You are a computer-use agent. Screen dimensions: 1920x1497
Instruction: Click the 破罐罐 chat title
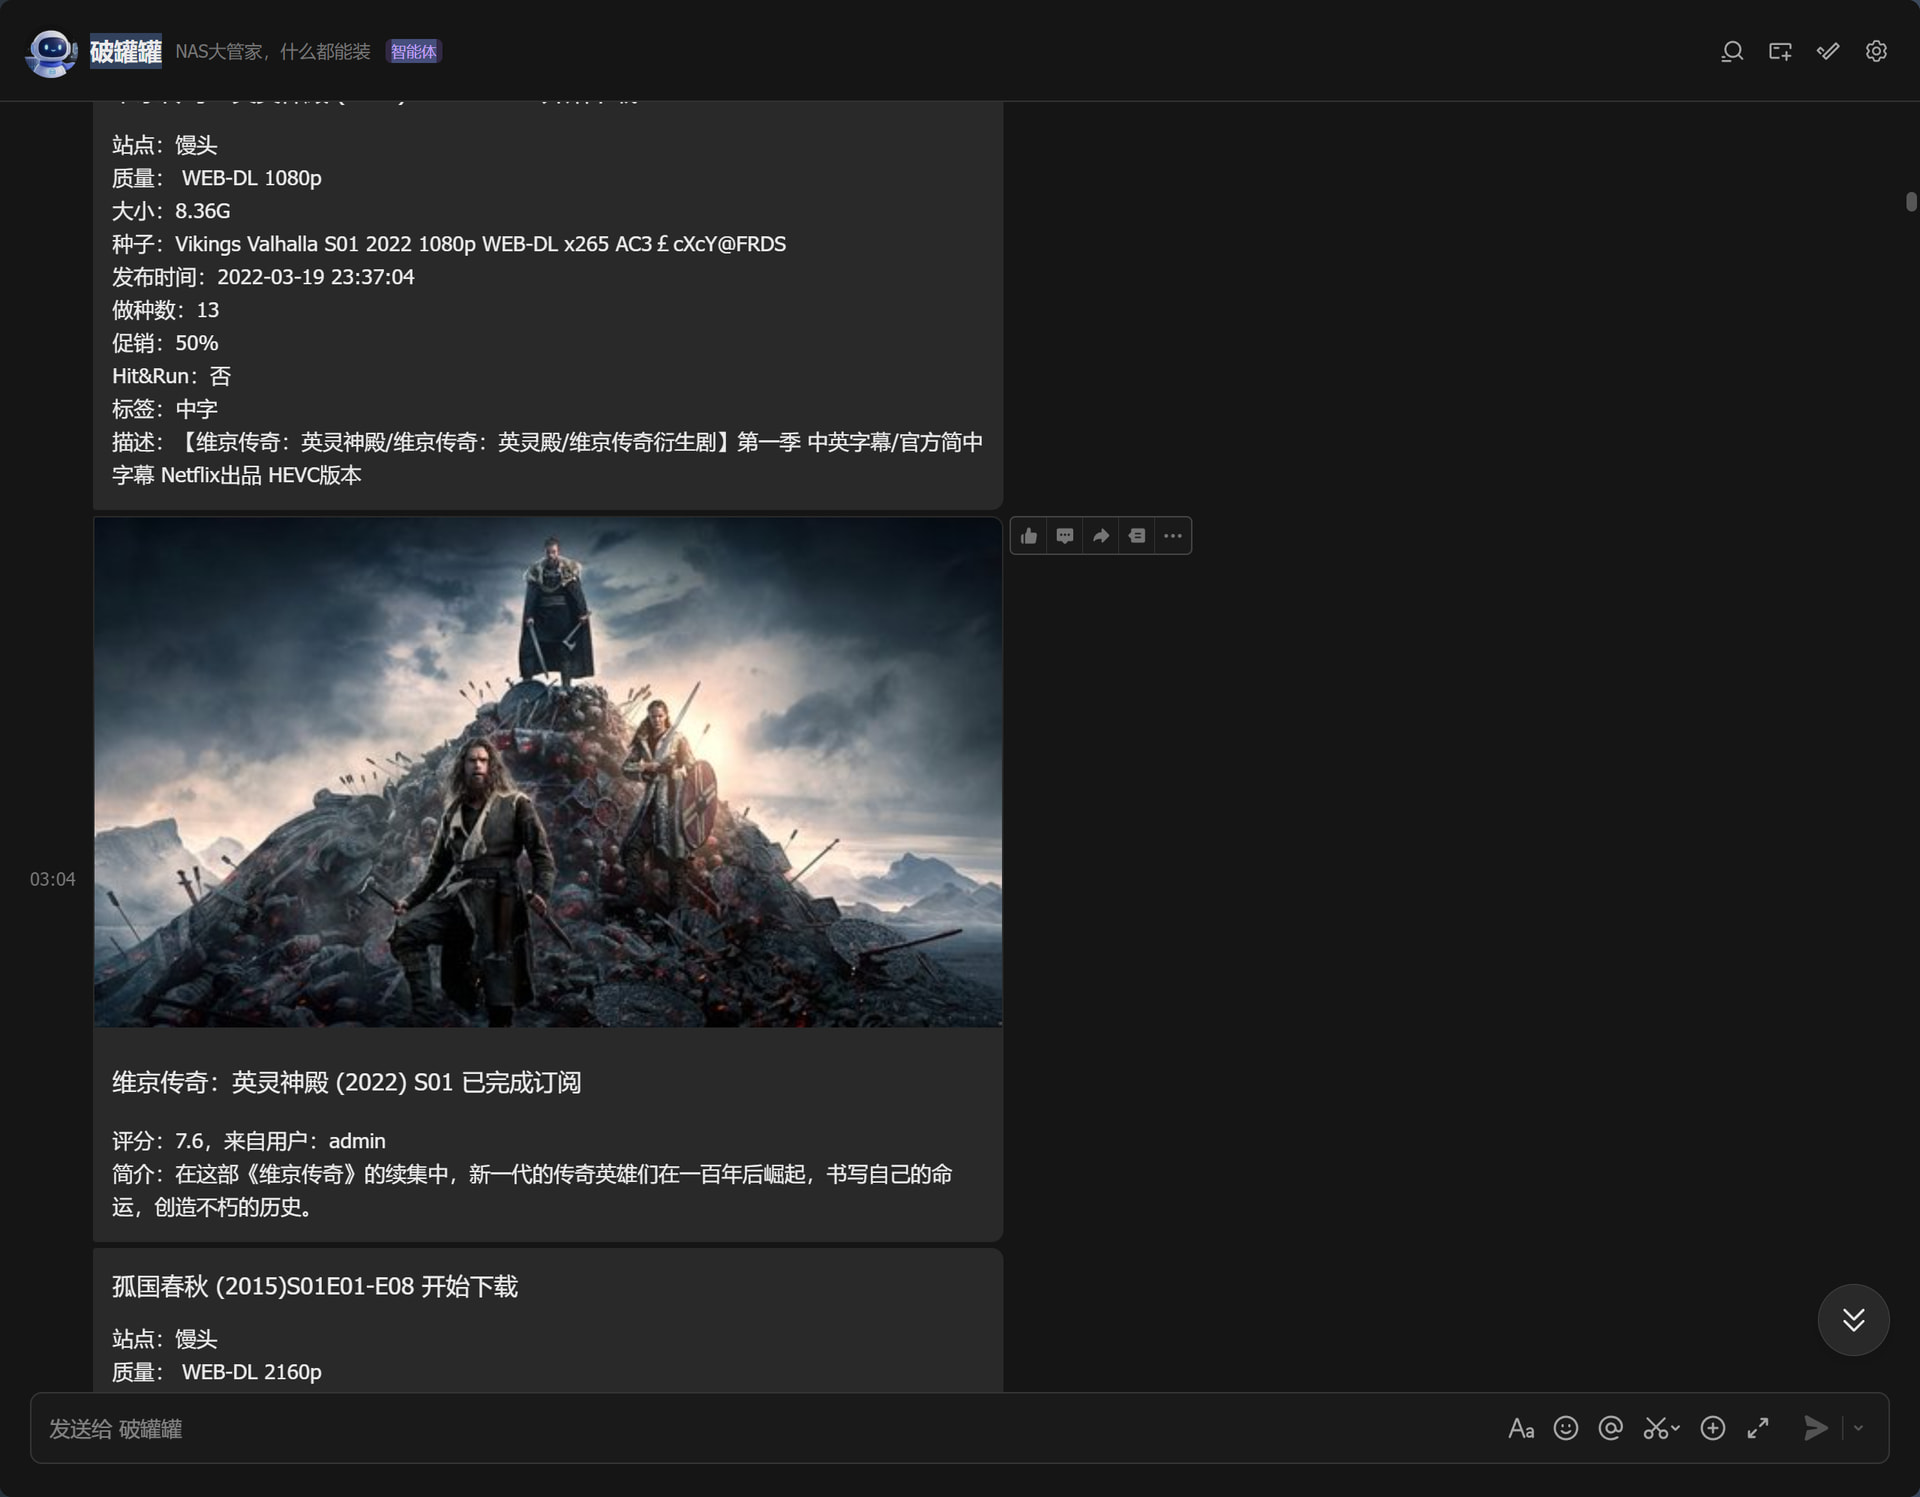click(126, 52)
